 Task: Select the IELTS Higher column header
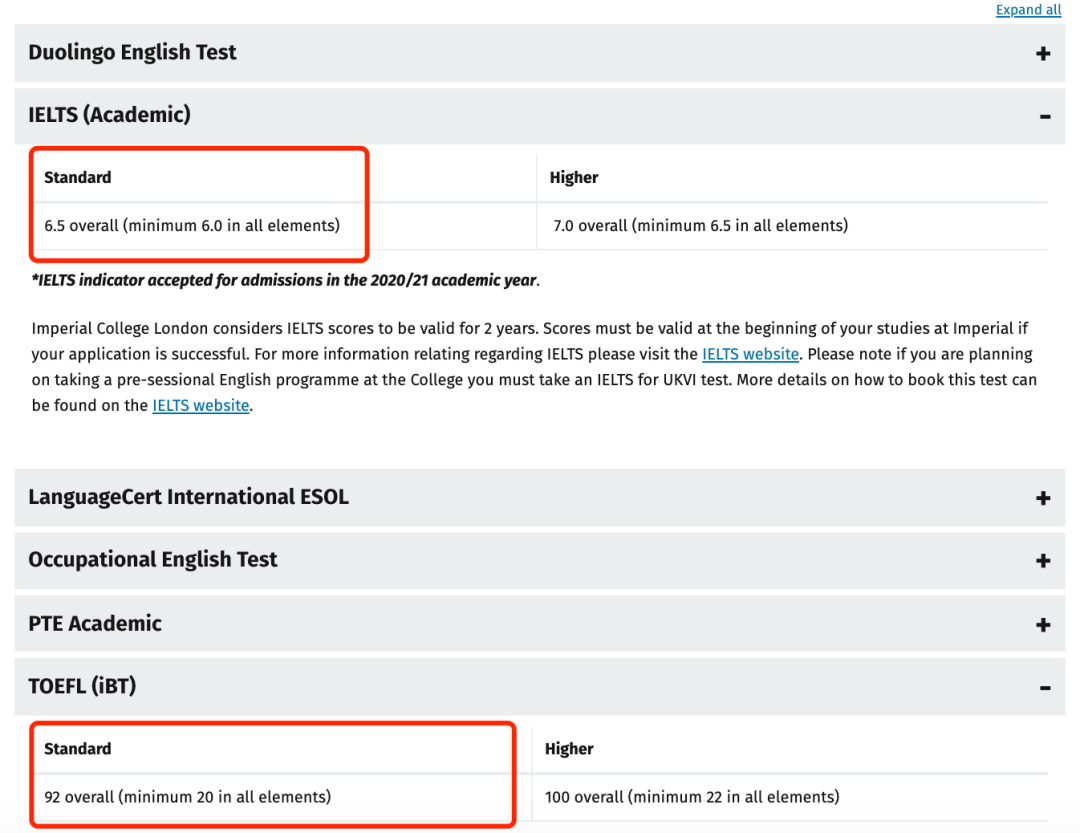(x=574, y=178)
